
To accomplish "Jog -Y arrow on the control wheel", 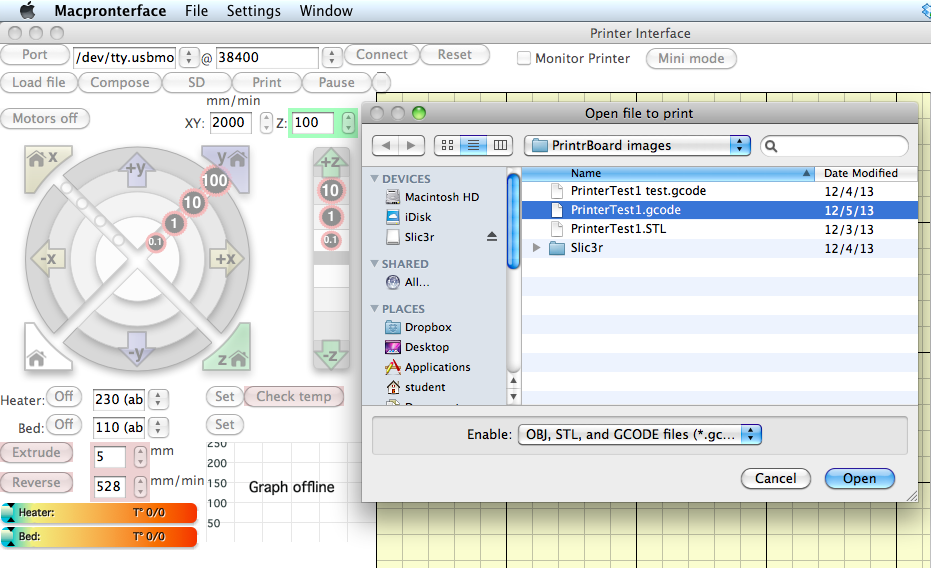I will click(137, 350).
